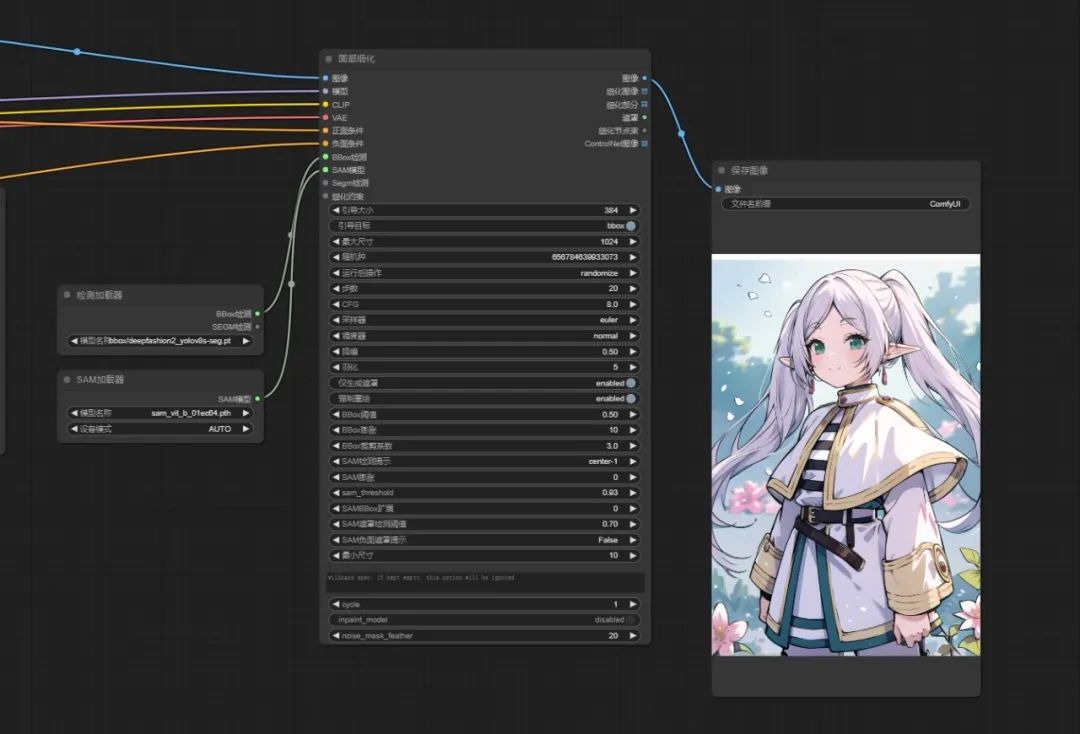Click the SEGM检测 output socket on 检测加载器
The height and width of the screenshot is (734, 1080).
click(x=257, y=326)
